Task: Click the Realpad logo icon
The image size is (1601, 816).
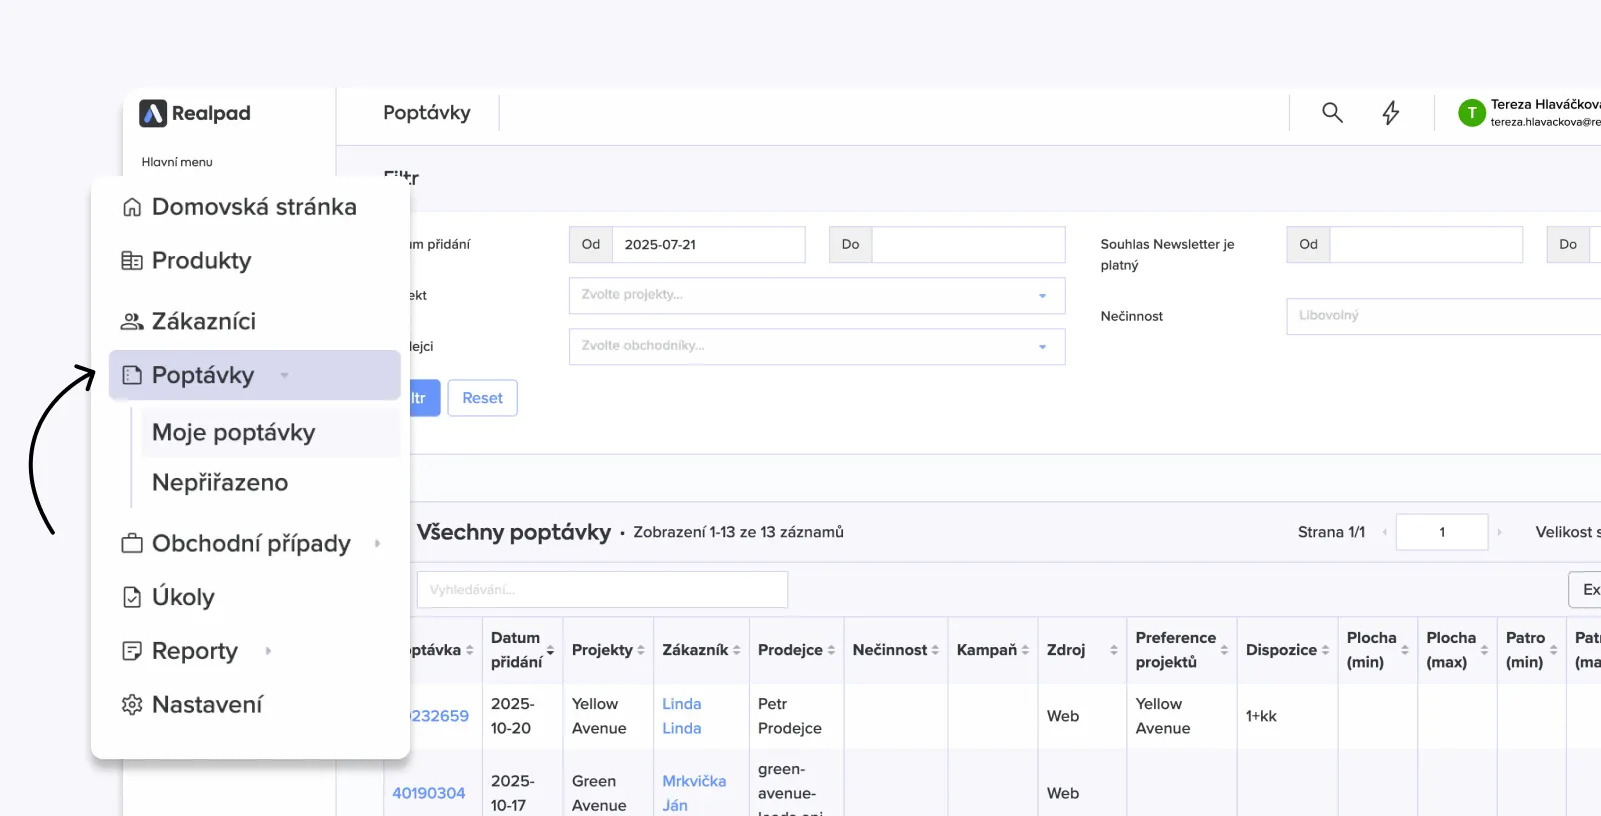Action: [x=153, y=113]
